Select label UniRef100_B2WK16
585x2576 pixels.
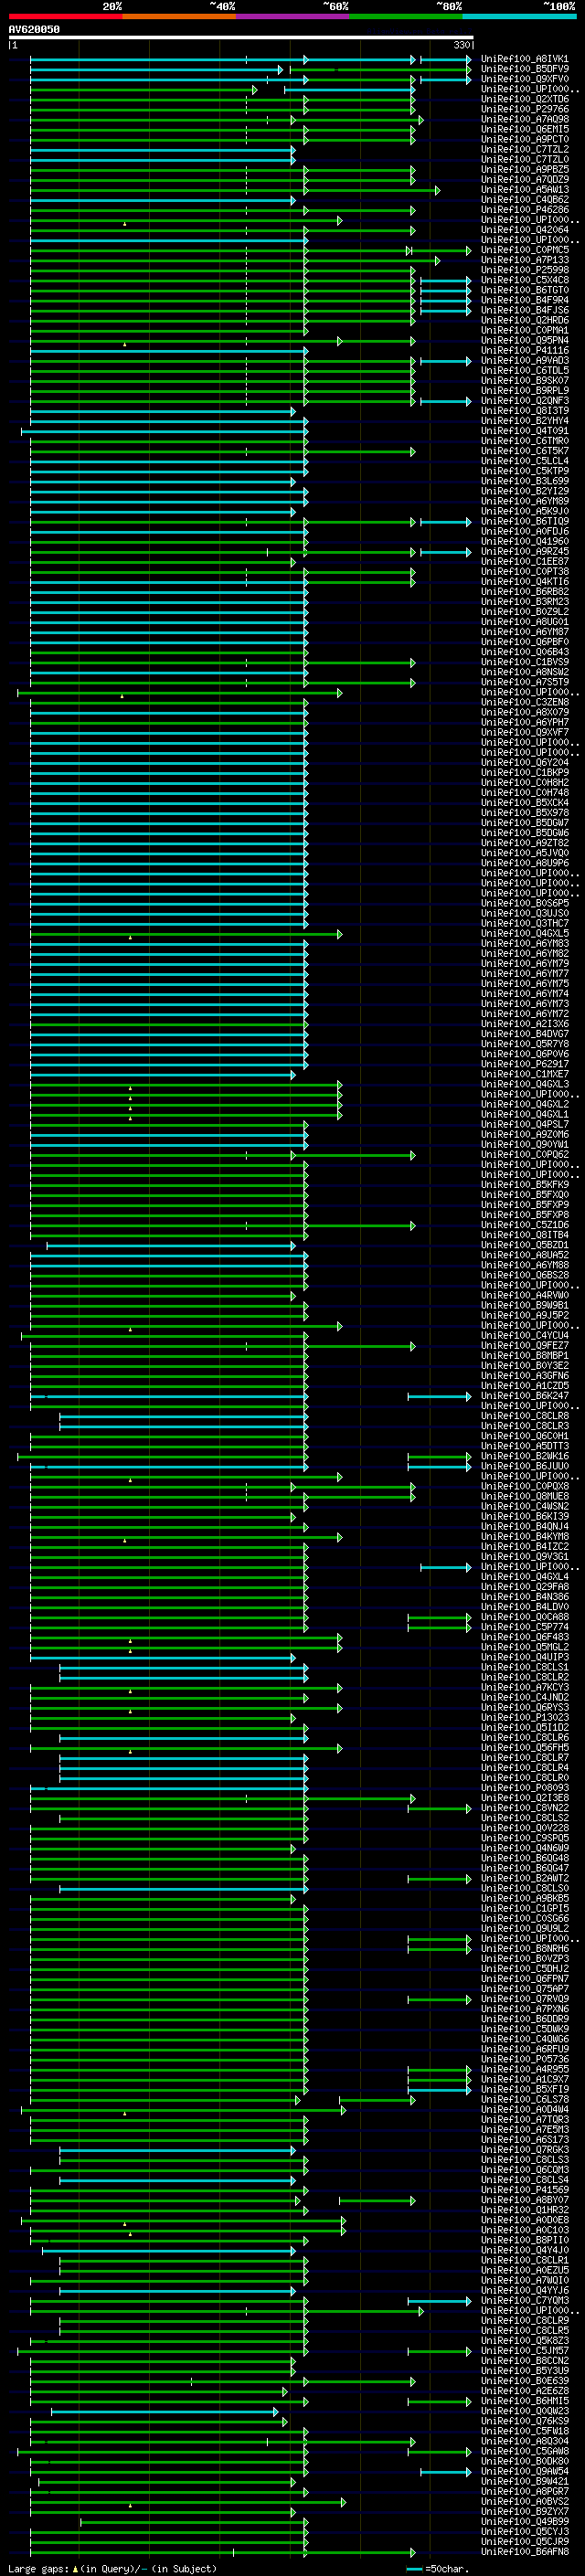pos(524,1456)
